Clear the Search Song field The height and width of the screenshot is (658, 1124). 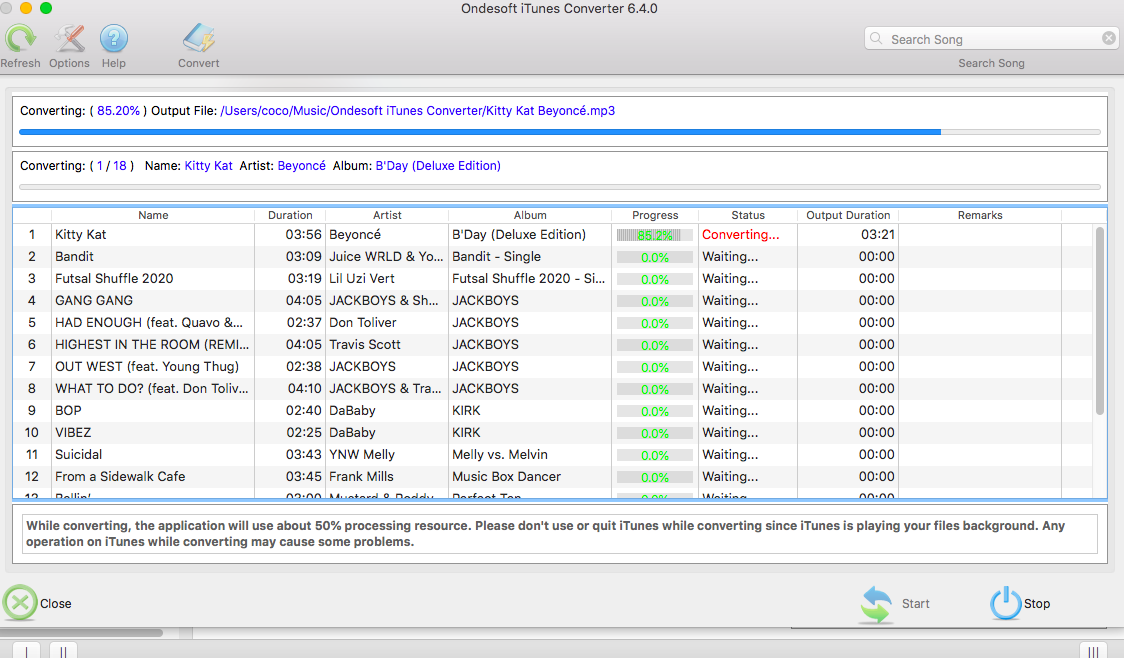pos(1108,39)
